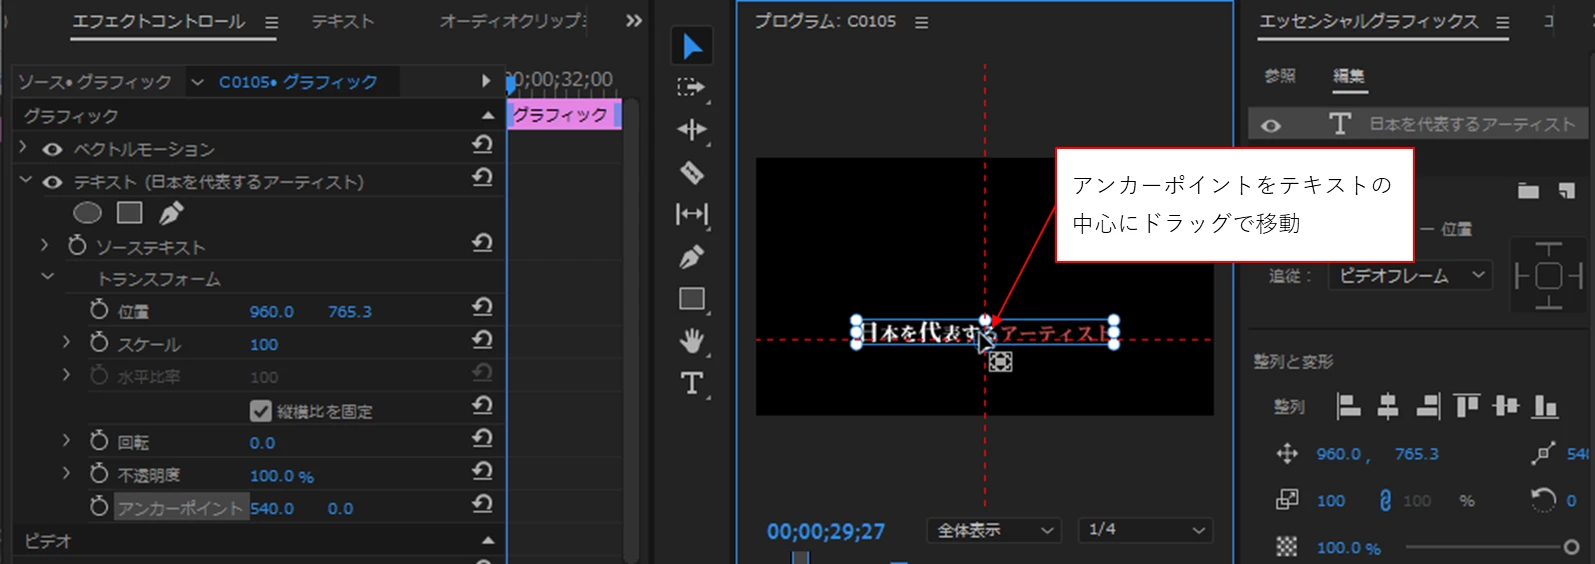Switch to テキスト panel tab
1595x564 pixels.
[x=343, y=22]
